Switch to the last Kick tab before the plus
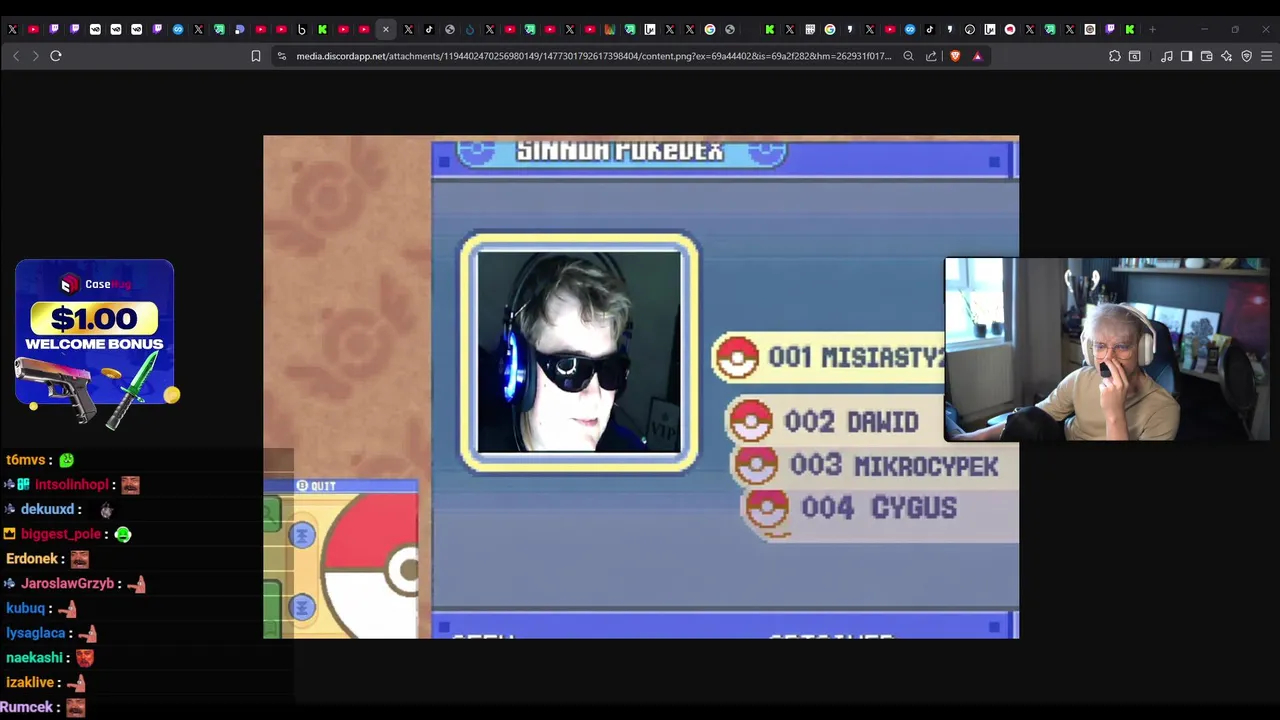The image size is (1280, 720). click(1130, 29)
